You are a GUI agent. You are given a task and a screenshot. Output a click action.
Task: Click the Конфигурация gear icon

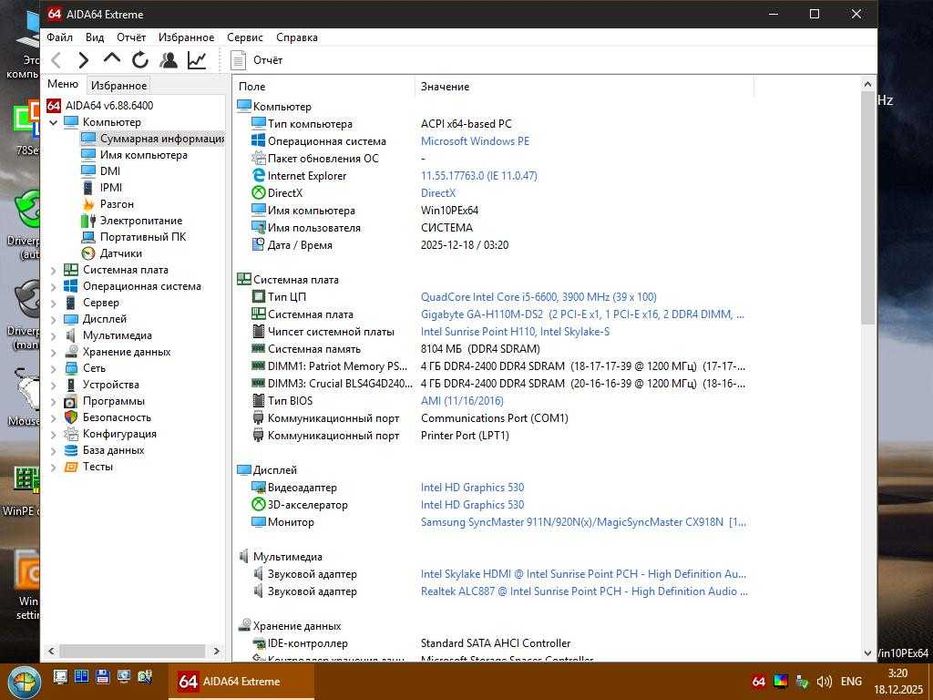[71, 434]
